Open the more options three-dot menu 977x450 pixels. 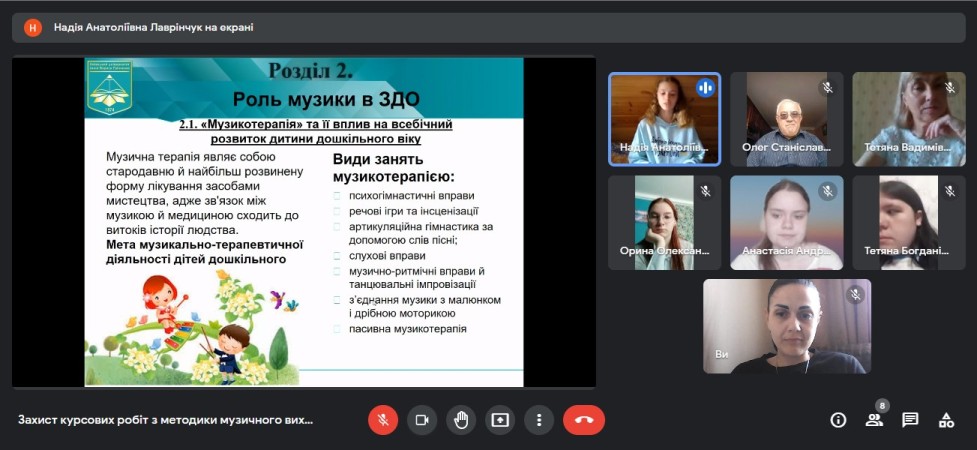pyautogui.click(x=539, y=420)
